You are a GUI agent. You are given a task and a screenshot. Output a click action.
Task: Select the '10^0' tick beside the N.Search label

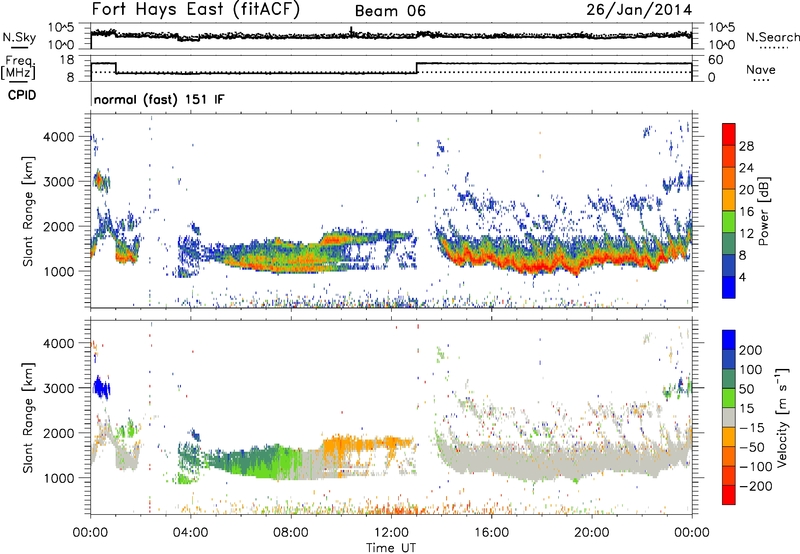[722, 45]
